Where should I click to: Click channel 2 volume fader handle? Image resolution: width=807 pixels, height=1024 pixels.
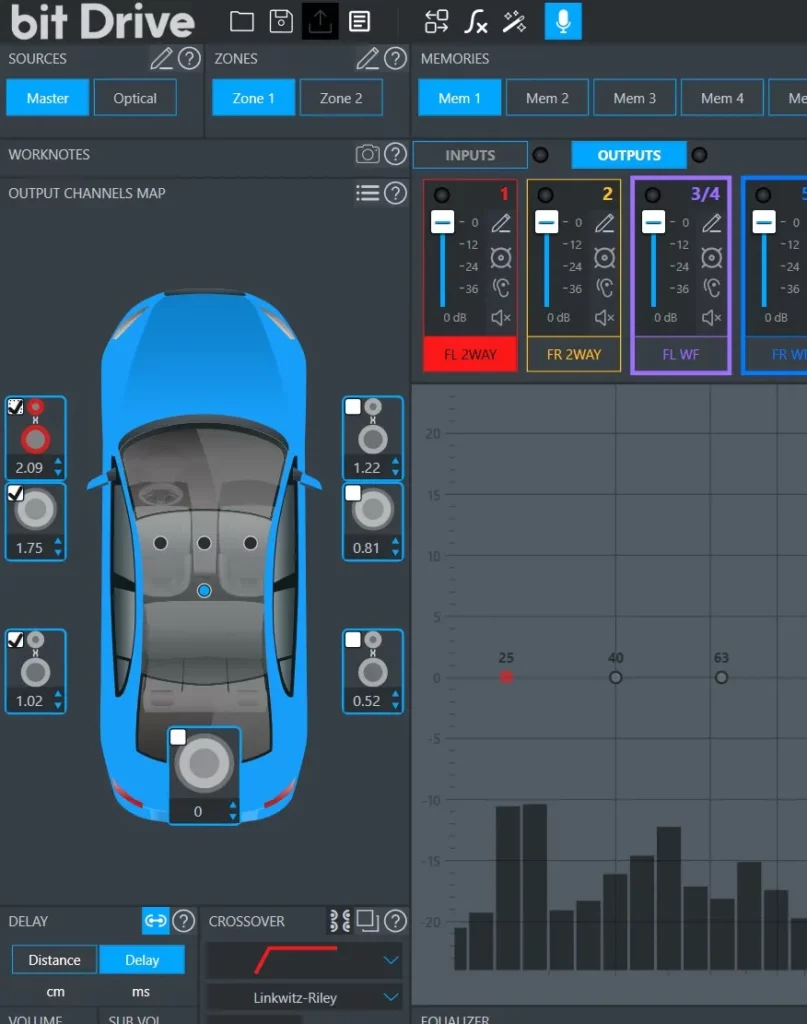[x=546, y=222]
